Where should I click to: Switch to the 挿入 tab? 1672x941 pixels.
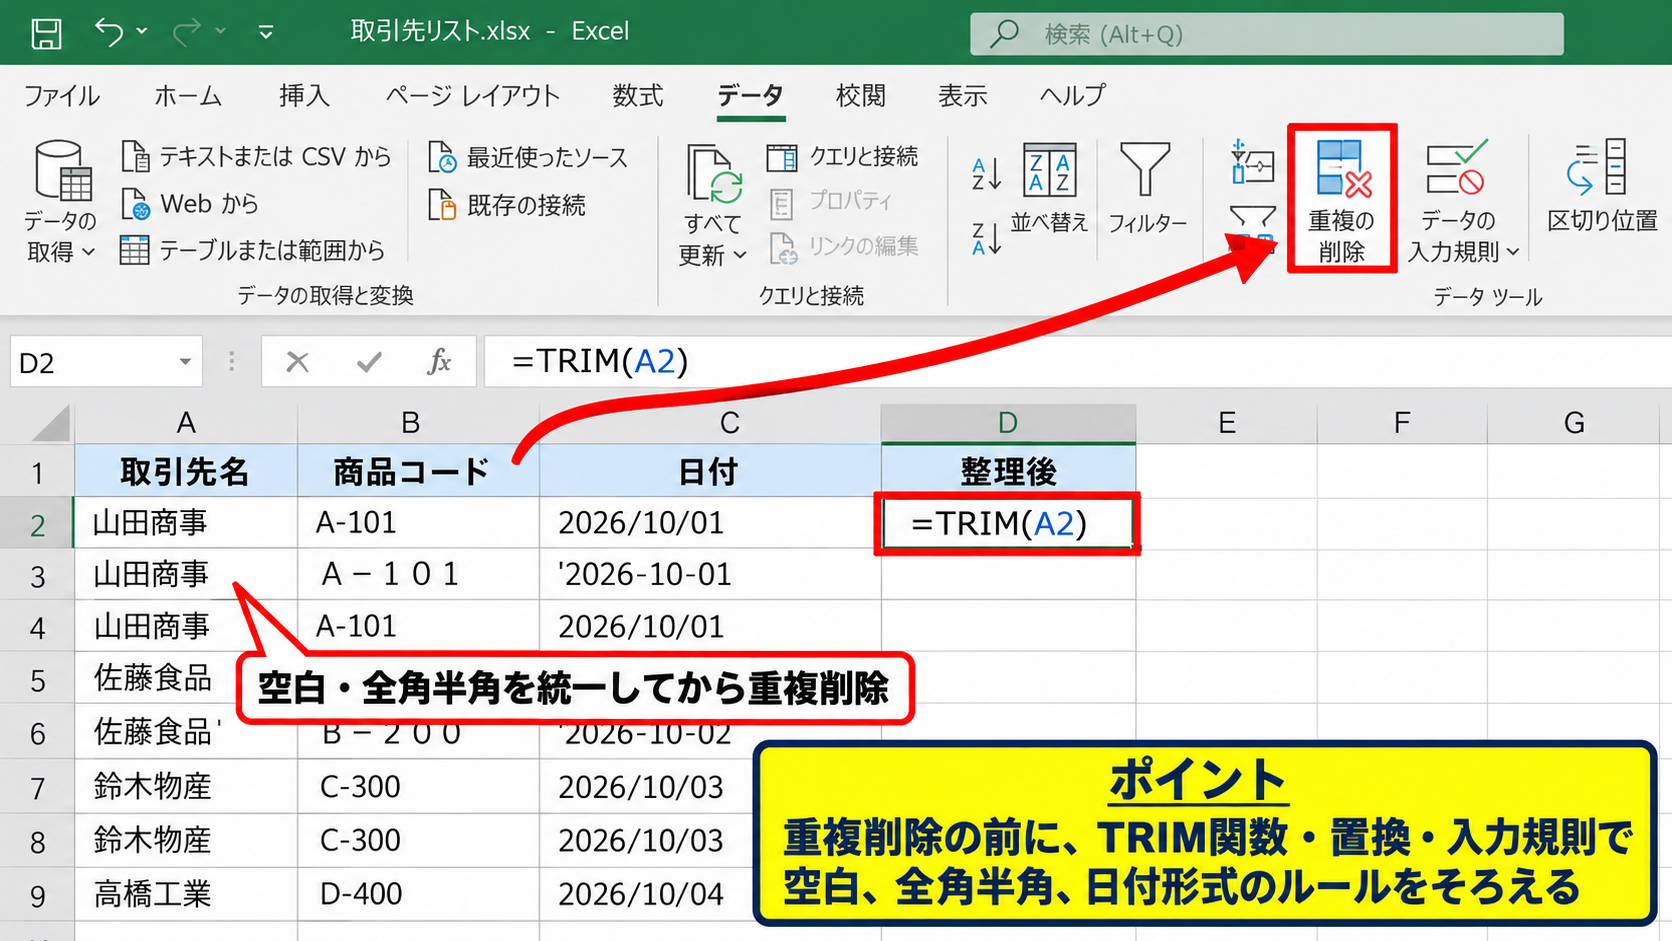(304, 96)
